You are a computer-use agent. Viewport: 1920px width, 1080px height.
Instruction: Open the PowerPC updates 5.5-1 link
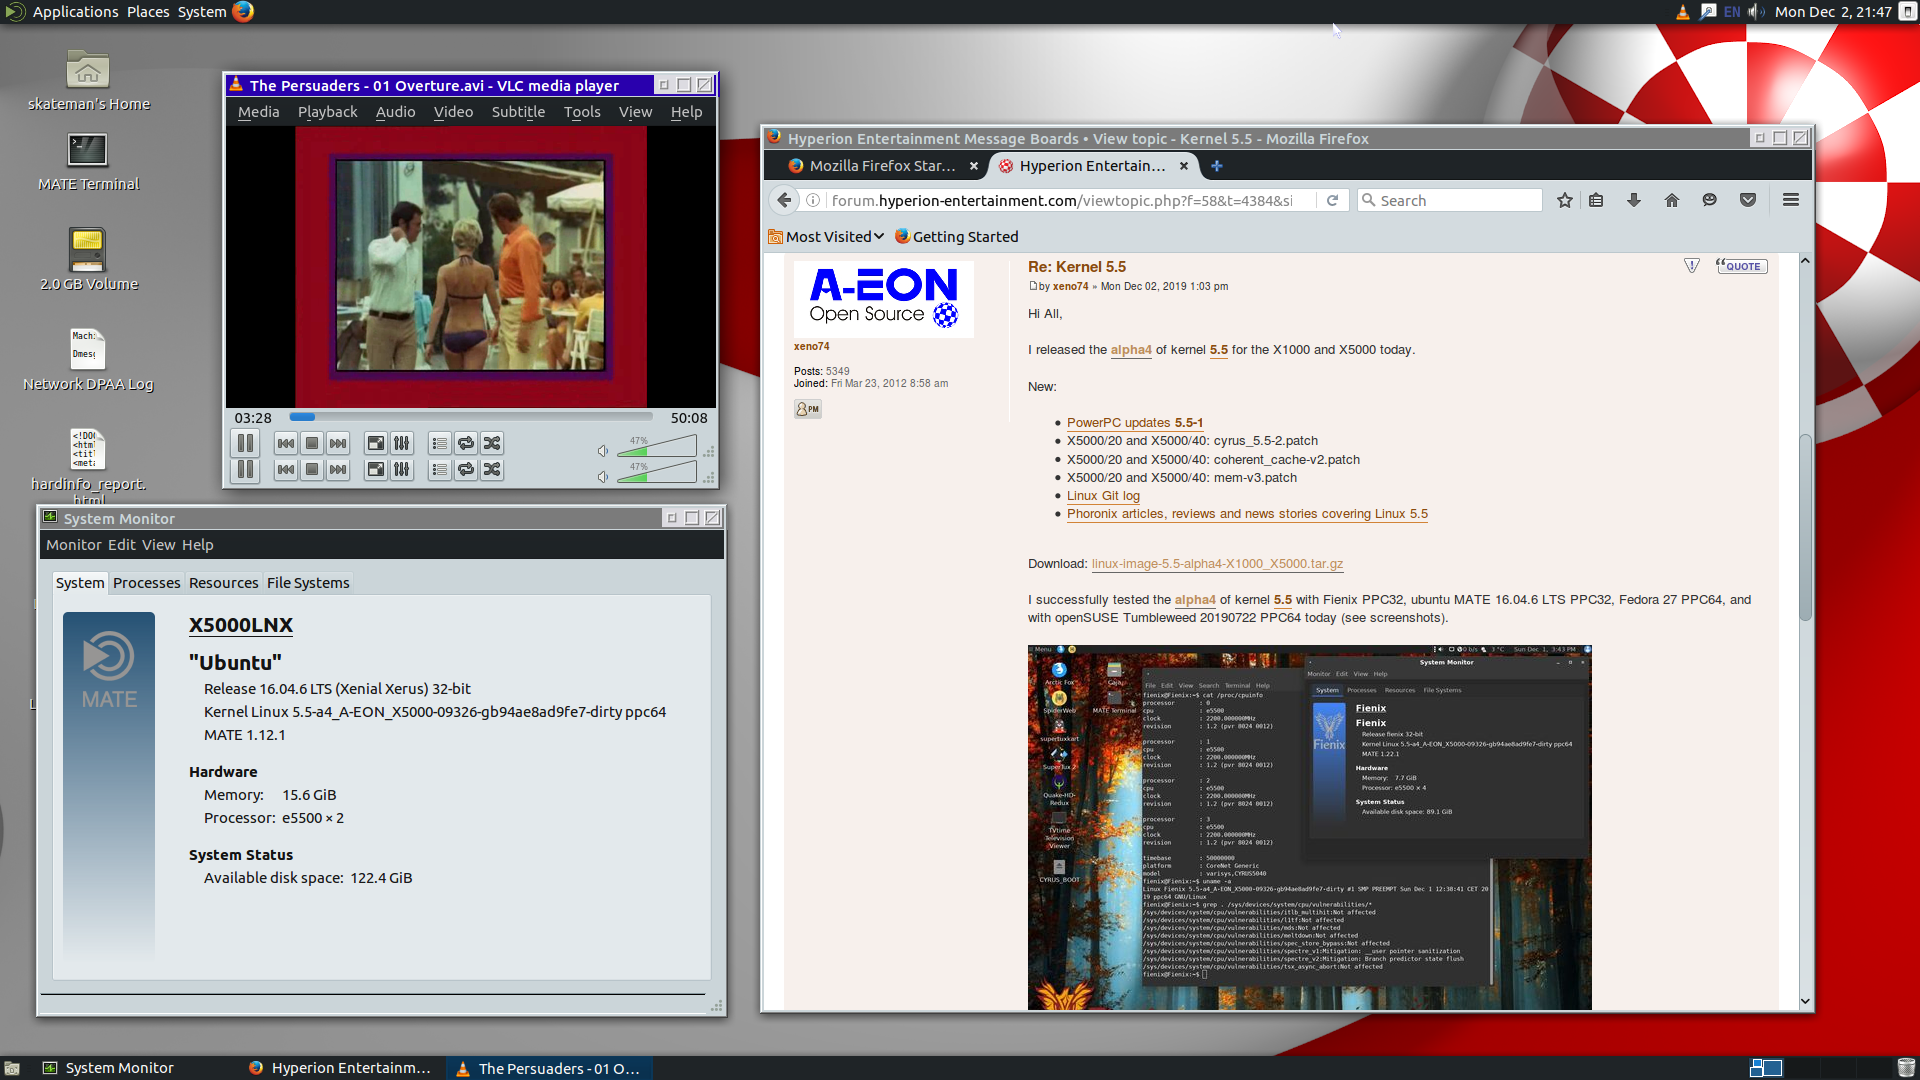[x=1135, y=423]
